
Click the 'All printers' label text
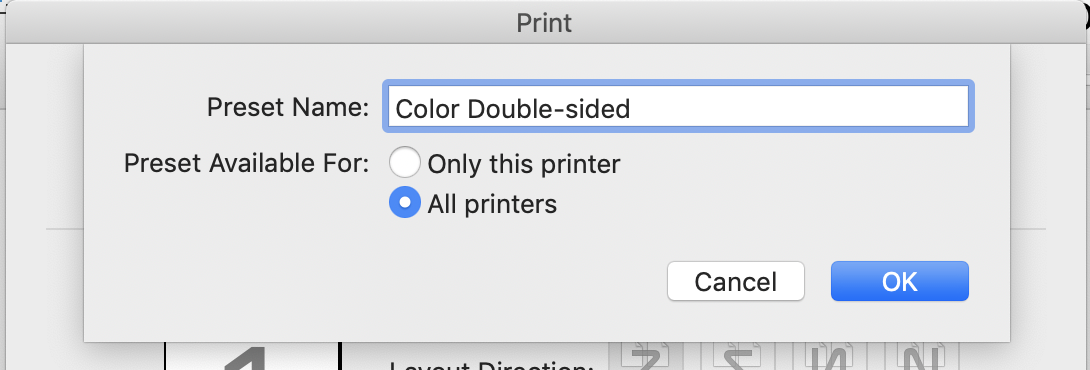pos(492,204)
